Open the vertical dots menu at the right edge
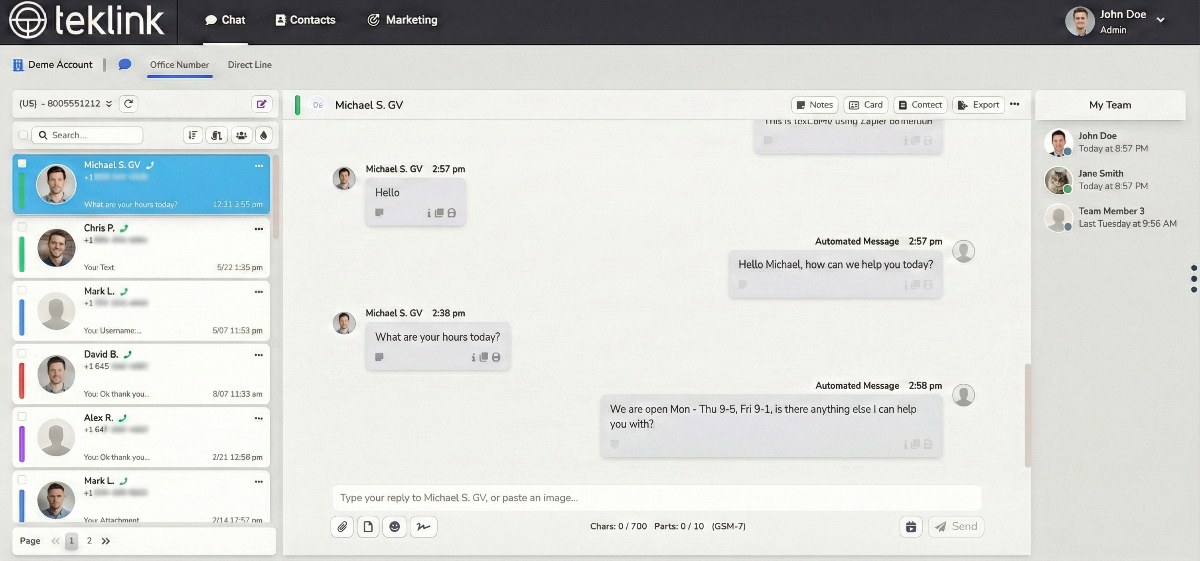 click(1194, 279)
